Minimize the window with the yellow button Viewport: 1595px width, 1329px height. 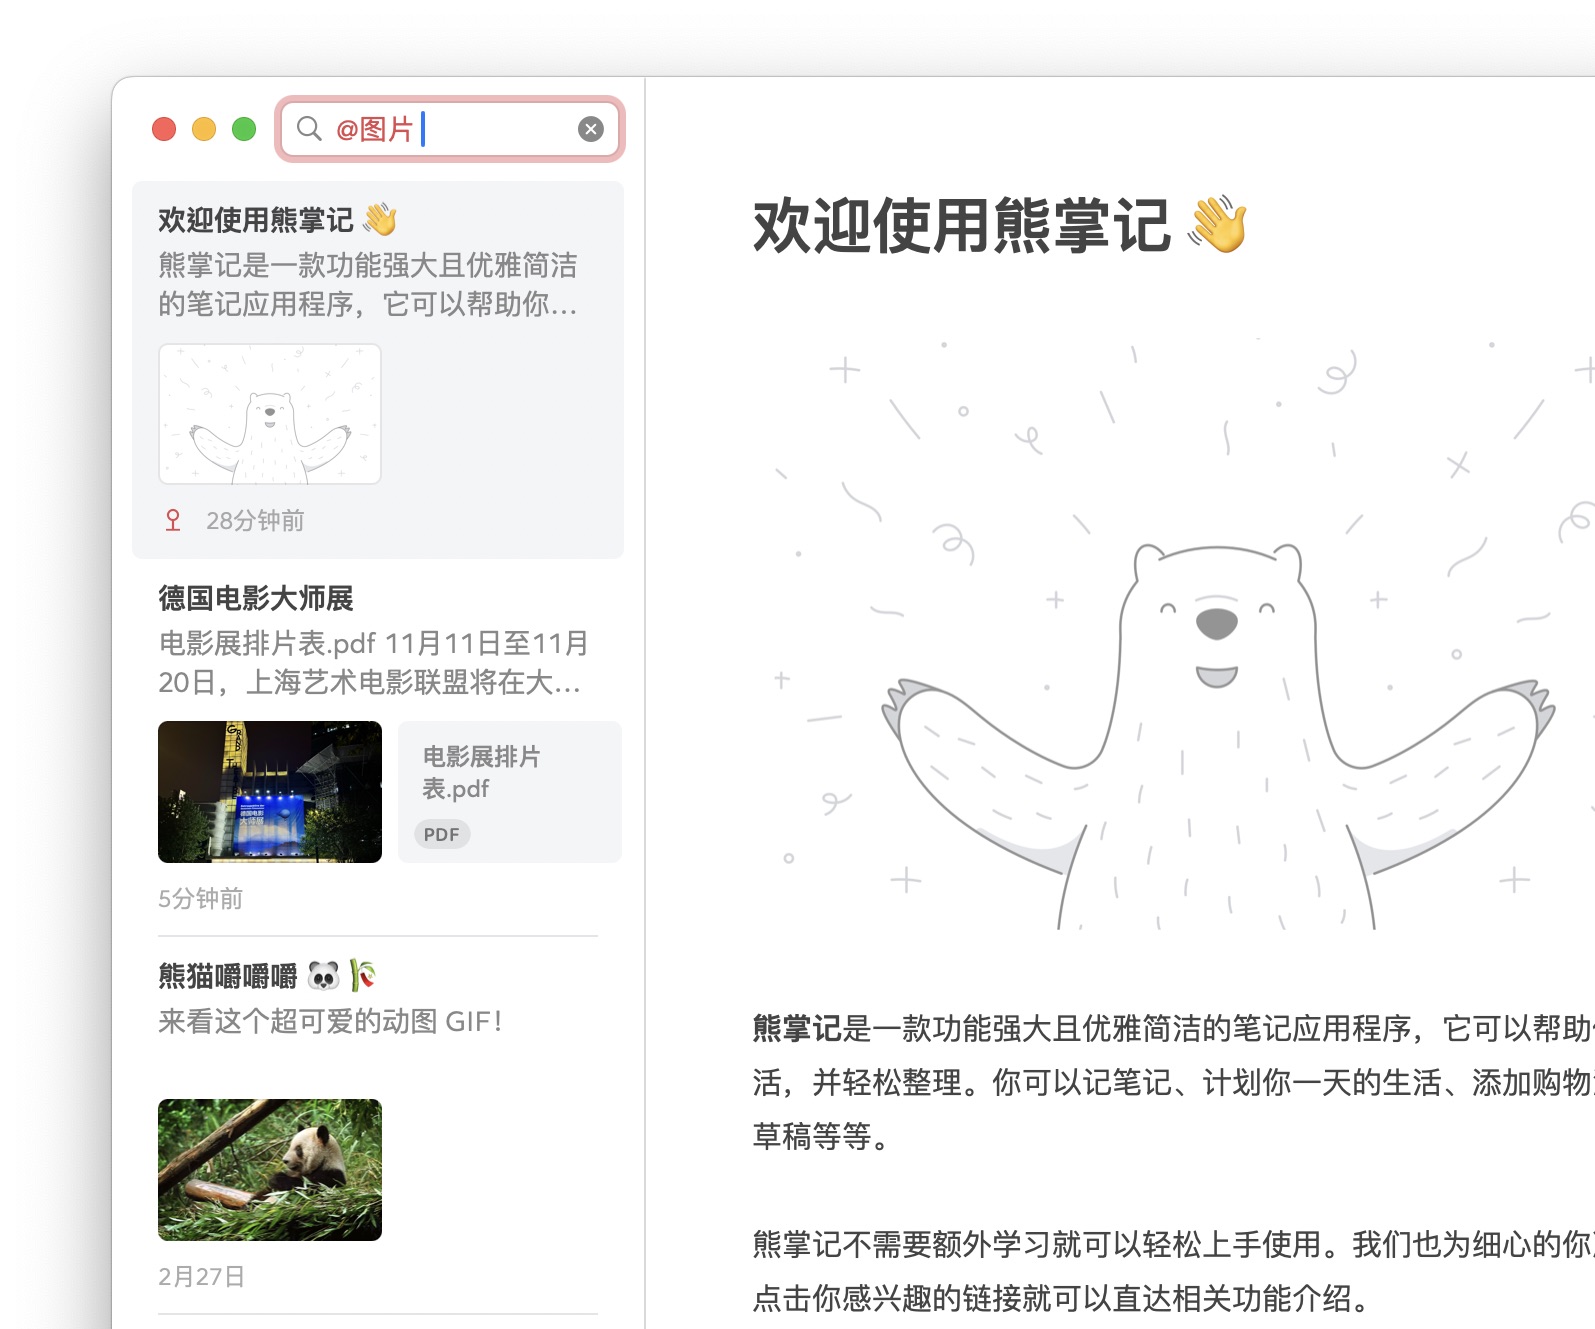(204, 129)
